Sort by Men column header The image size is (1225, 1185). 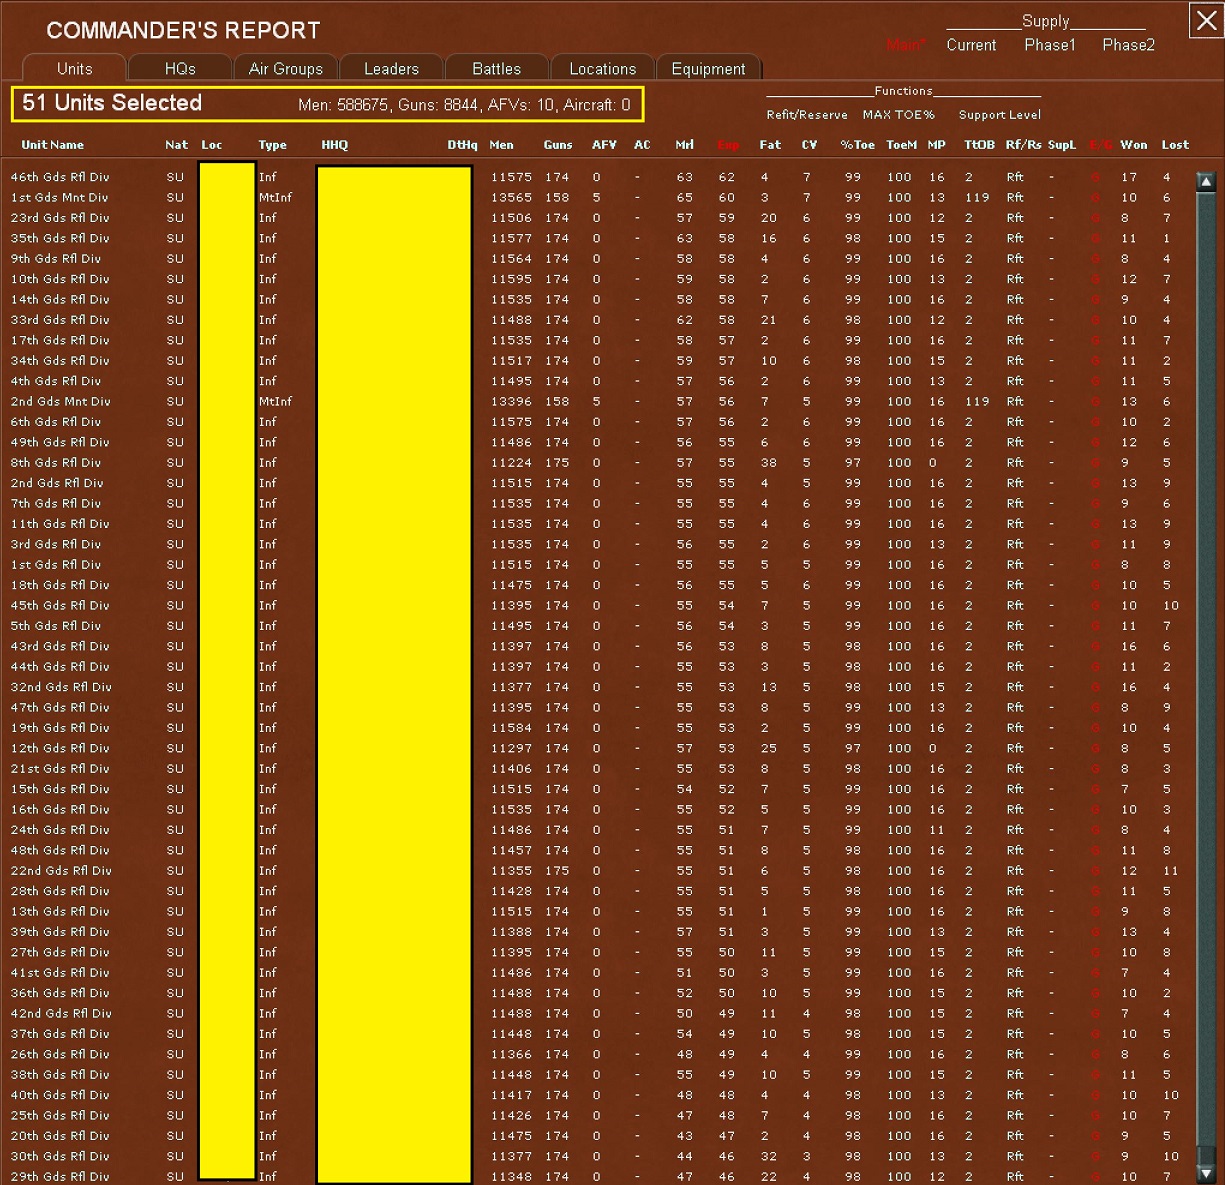pyautogui.click(x=501, y=145)
